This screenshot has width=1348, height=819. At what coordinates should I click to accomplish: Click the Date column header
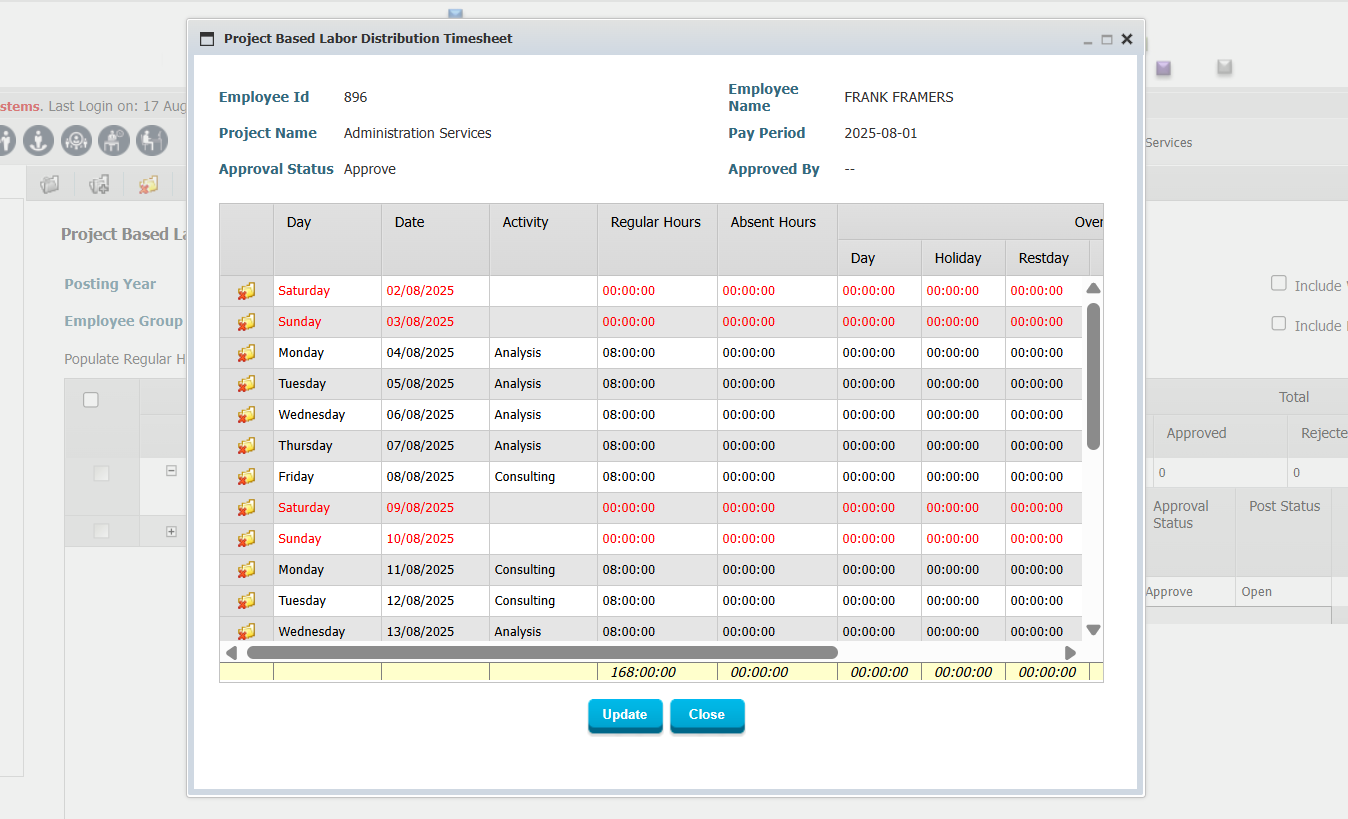435,240
